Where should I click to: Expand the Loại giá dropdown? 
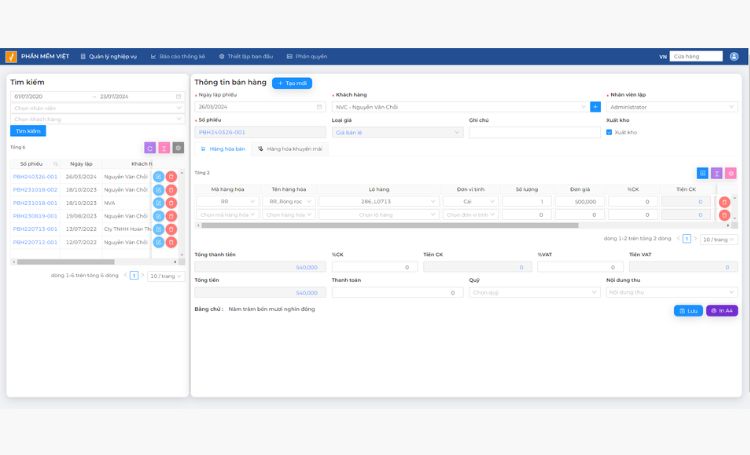point(397,132)
